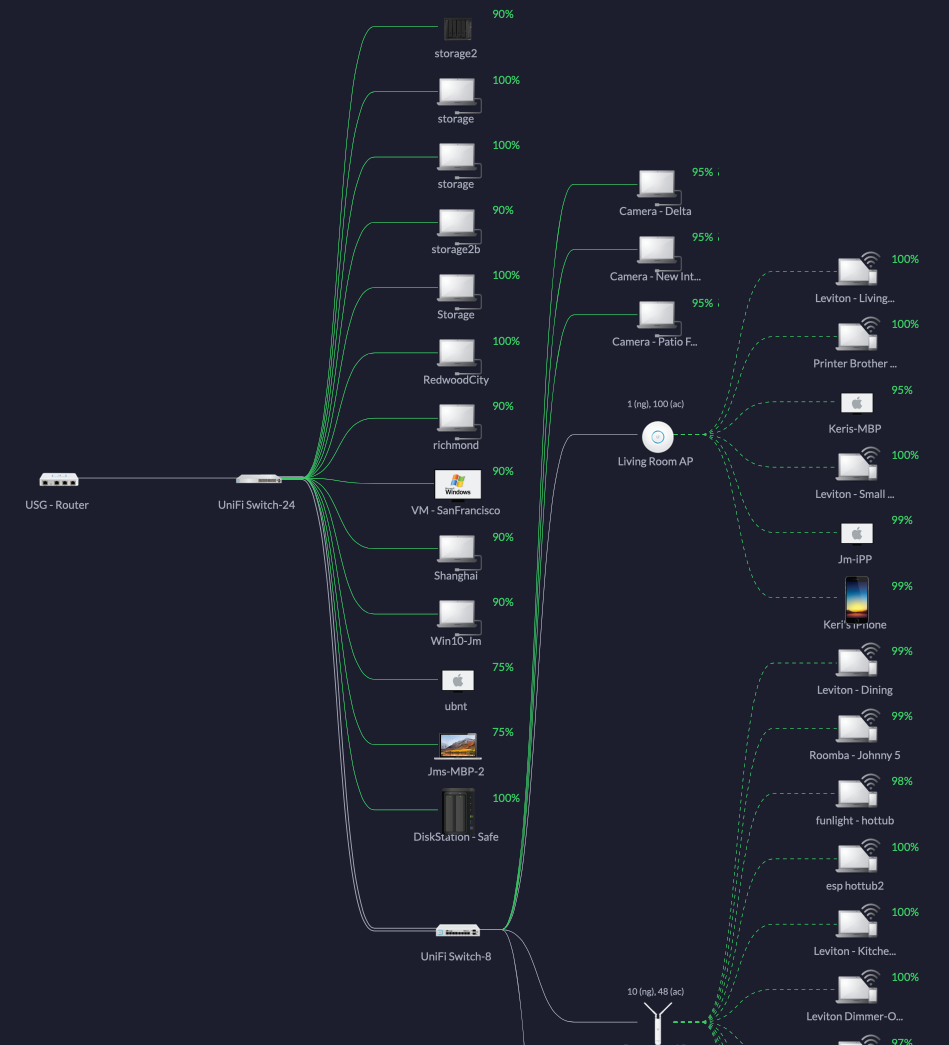Screen dimensions: 949x1045
Task: Select the "Camera - New Int..." label
Action: 655,277
